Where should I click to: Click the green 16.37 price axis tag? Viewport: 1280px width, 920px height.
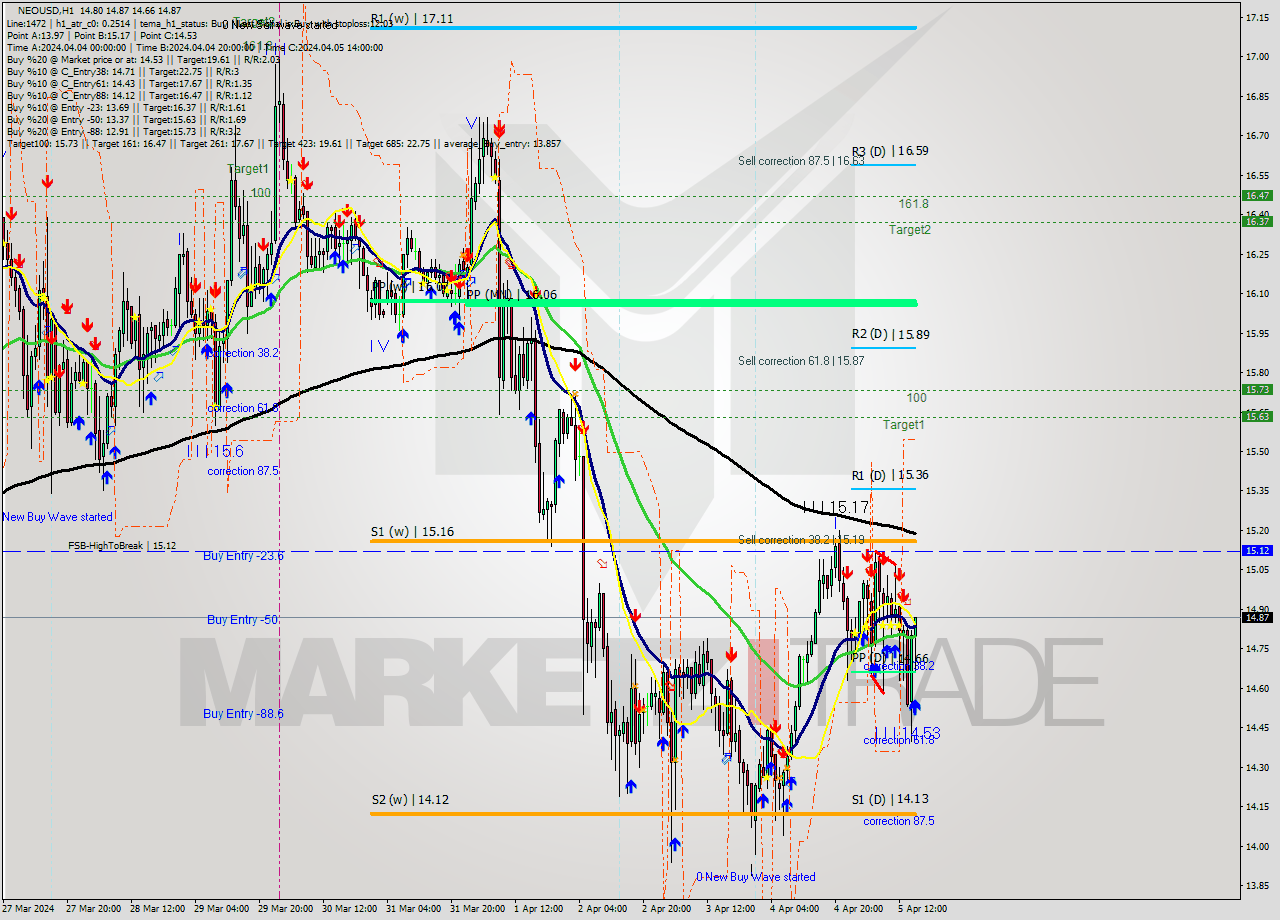point(1257,221)
